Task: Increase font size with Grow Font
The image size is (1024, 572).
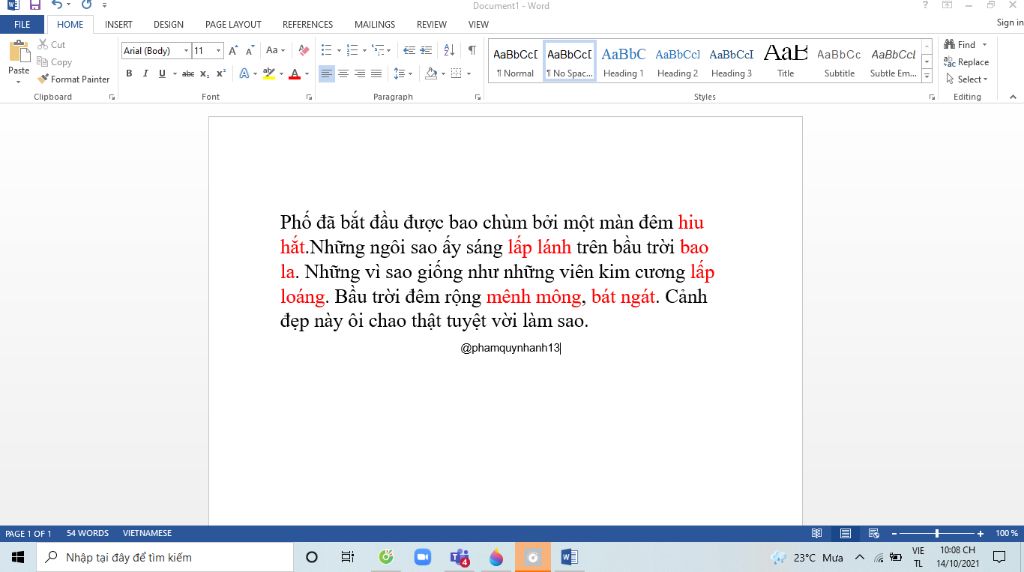Action: [233, 50]
